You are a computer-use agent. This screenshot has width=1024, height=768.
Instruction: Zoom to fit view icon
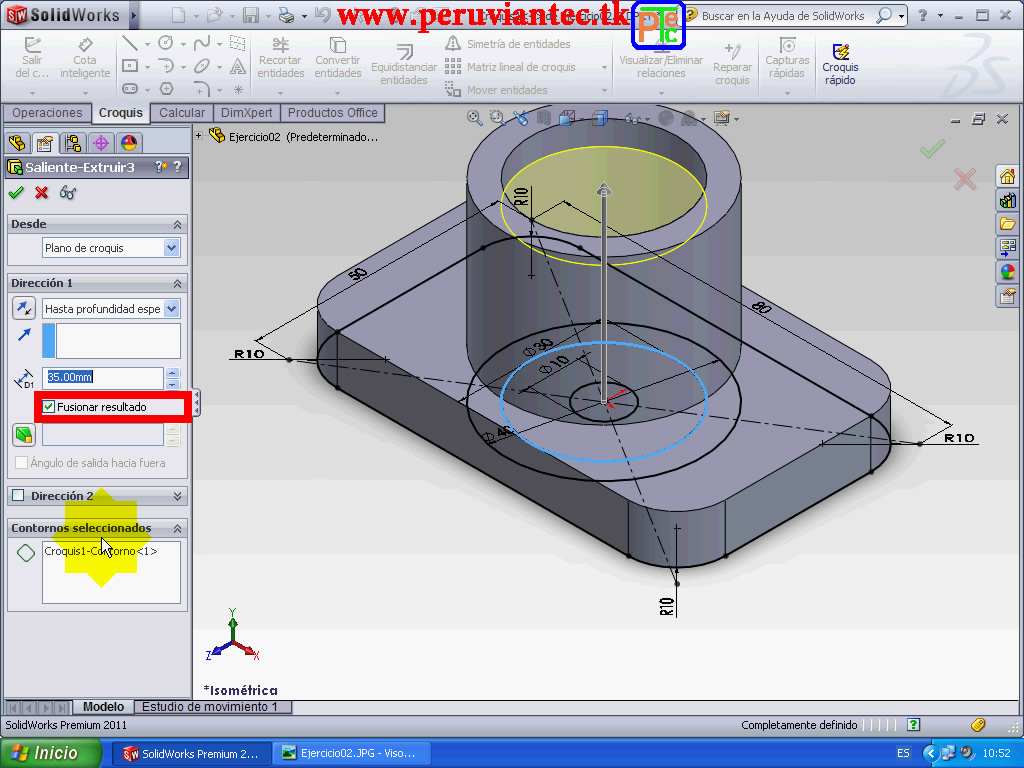tap(475, 118)
